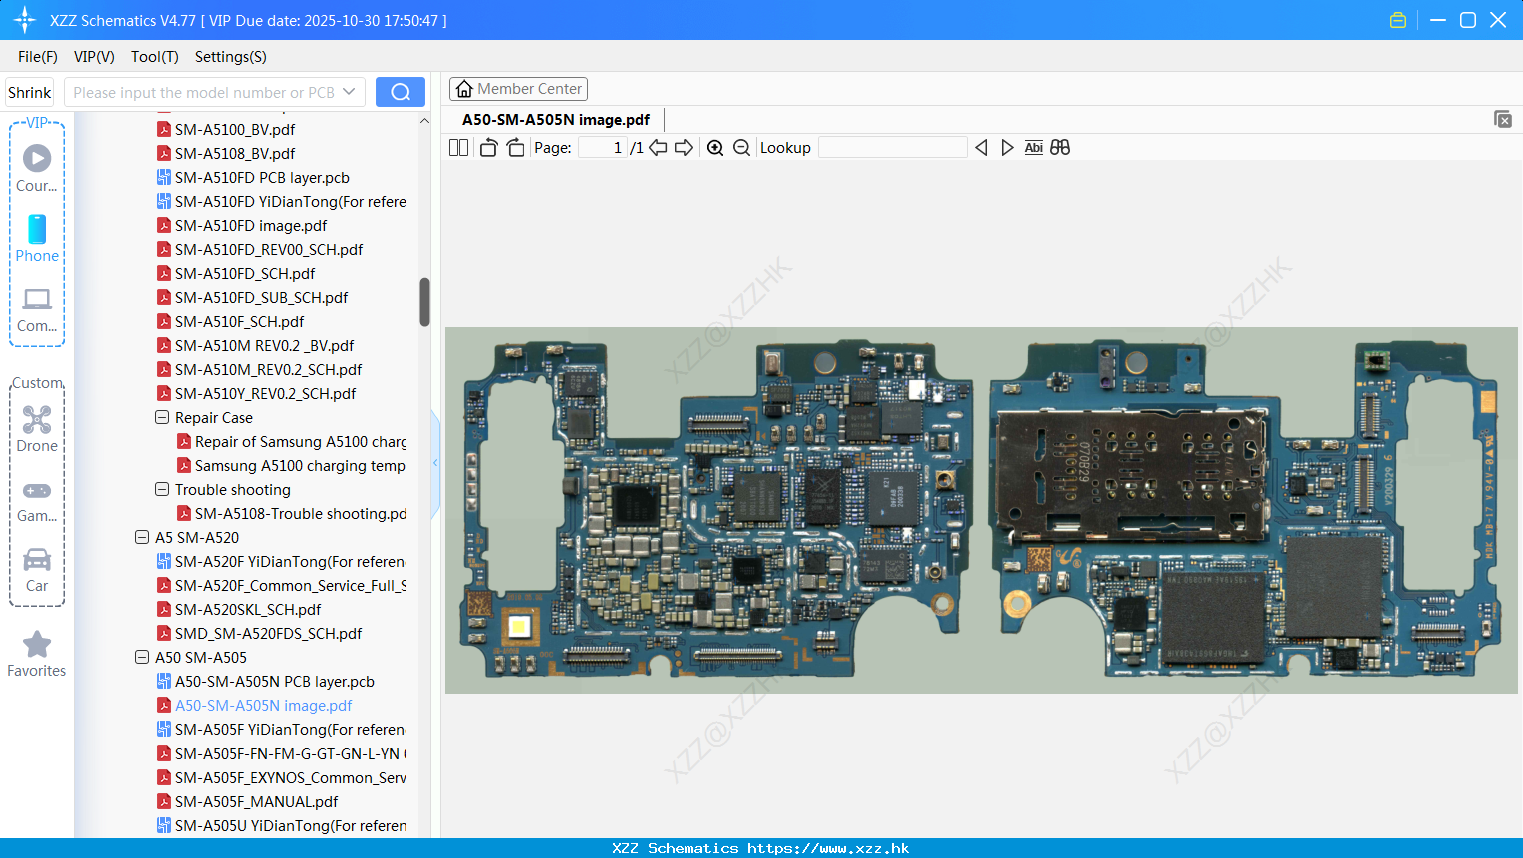Image resolution: width=1523 pixels, height=858 pixels.
Task: Click the binoculars search icon
Action: (x=1060, y=147)
